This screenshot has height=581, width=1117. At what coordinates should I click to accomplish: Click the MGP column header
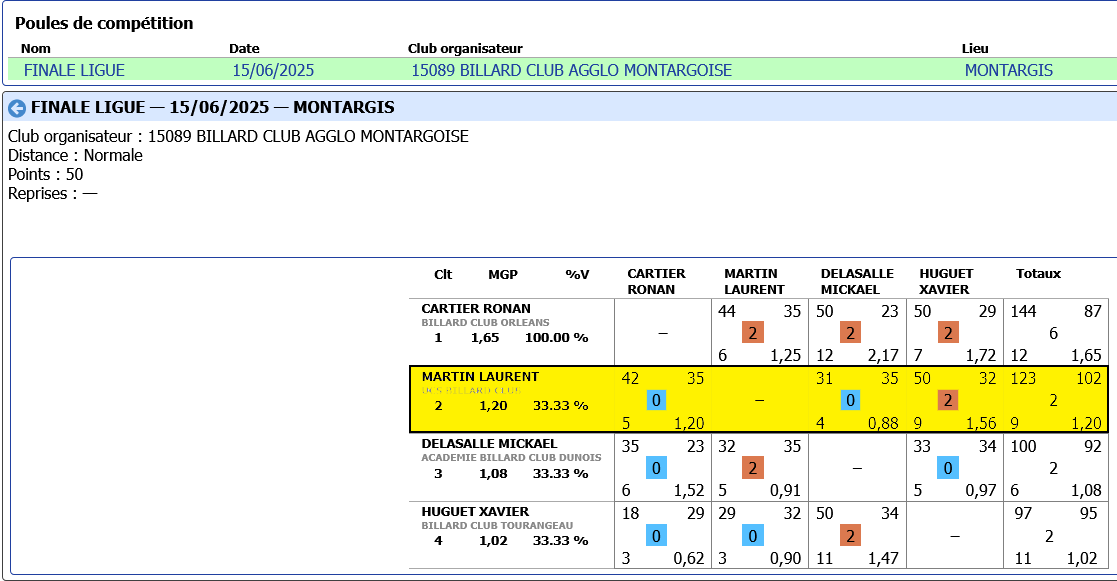503,274
